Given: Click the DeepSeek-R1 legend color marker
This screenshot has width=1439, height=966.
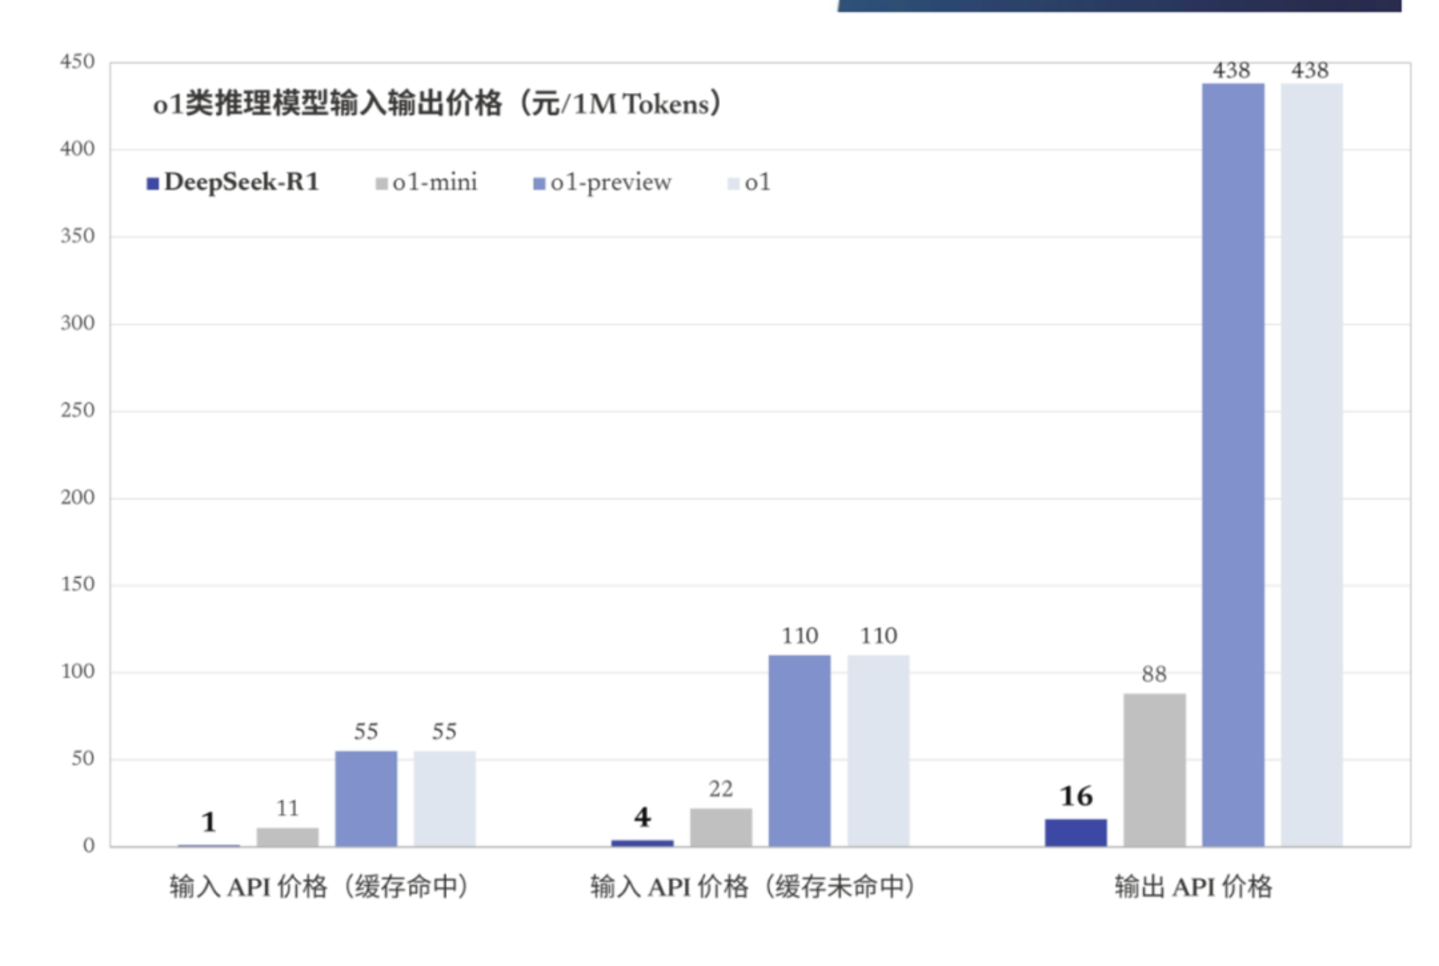Looking at the screenshot, I should tap(152, 184).
